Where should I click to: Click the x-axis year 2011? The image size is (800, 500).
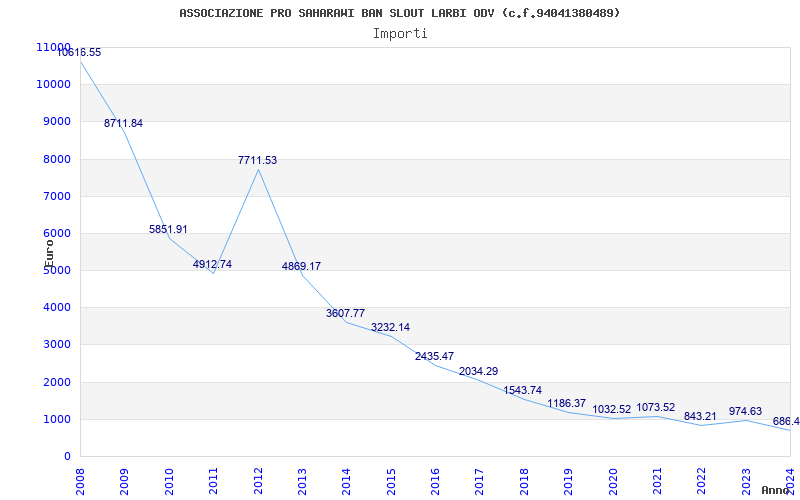pyautogui.click(x=213, y=482)
